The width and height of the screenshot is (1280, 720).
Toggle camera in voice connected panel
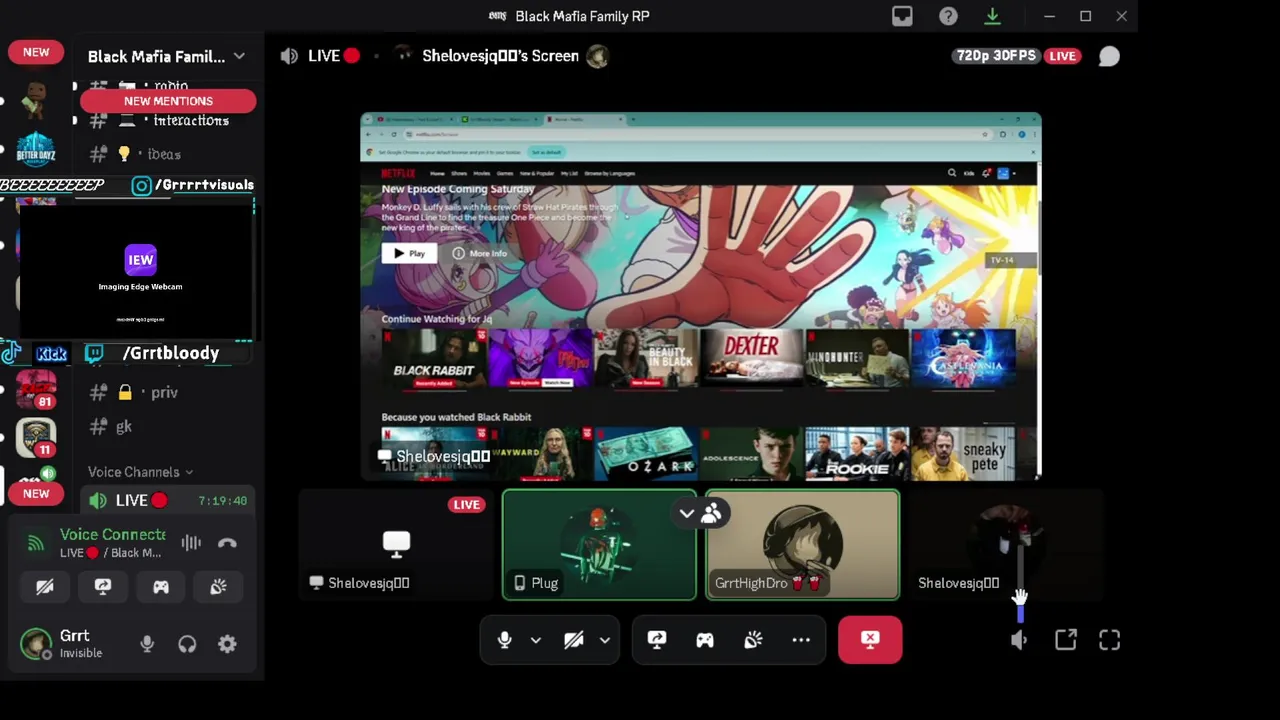tap(45, 587)
